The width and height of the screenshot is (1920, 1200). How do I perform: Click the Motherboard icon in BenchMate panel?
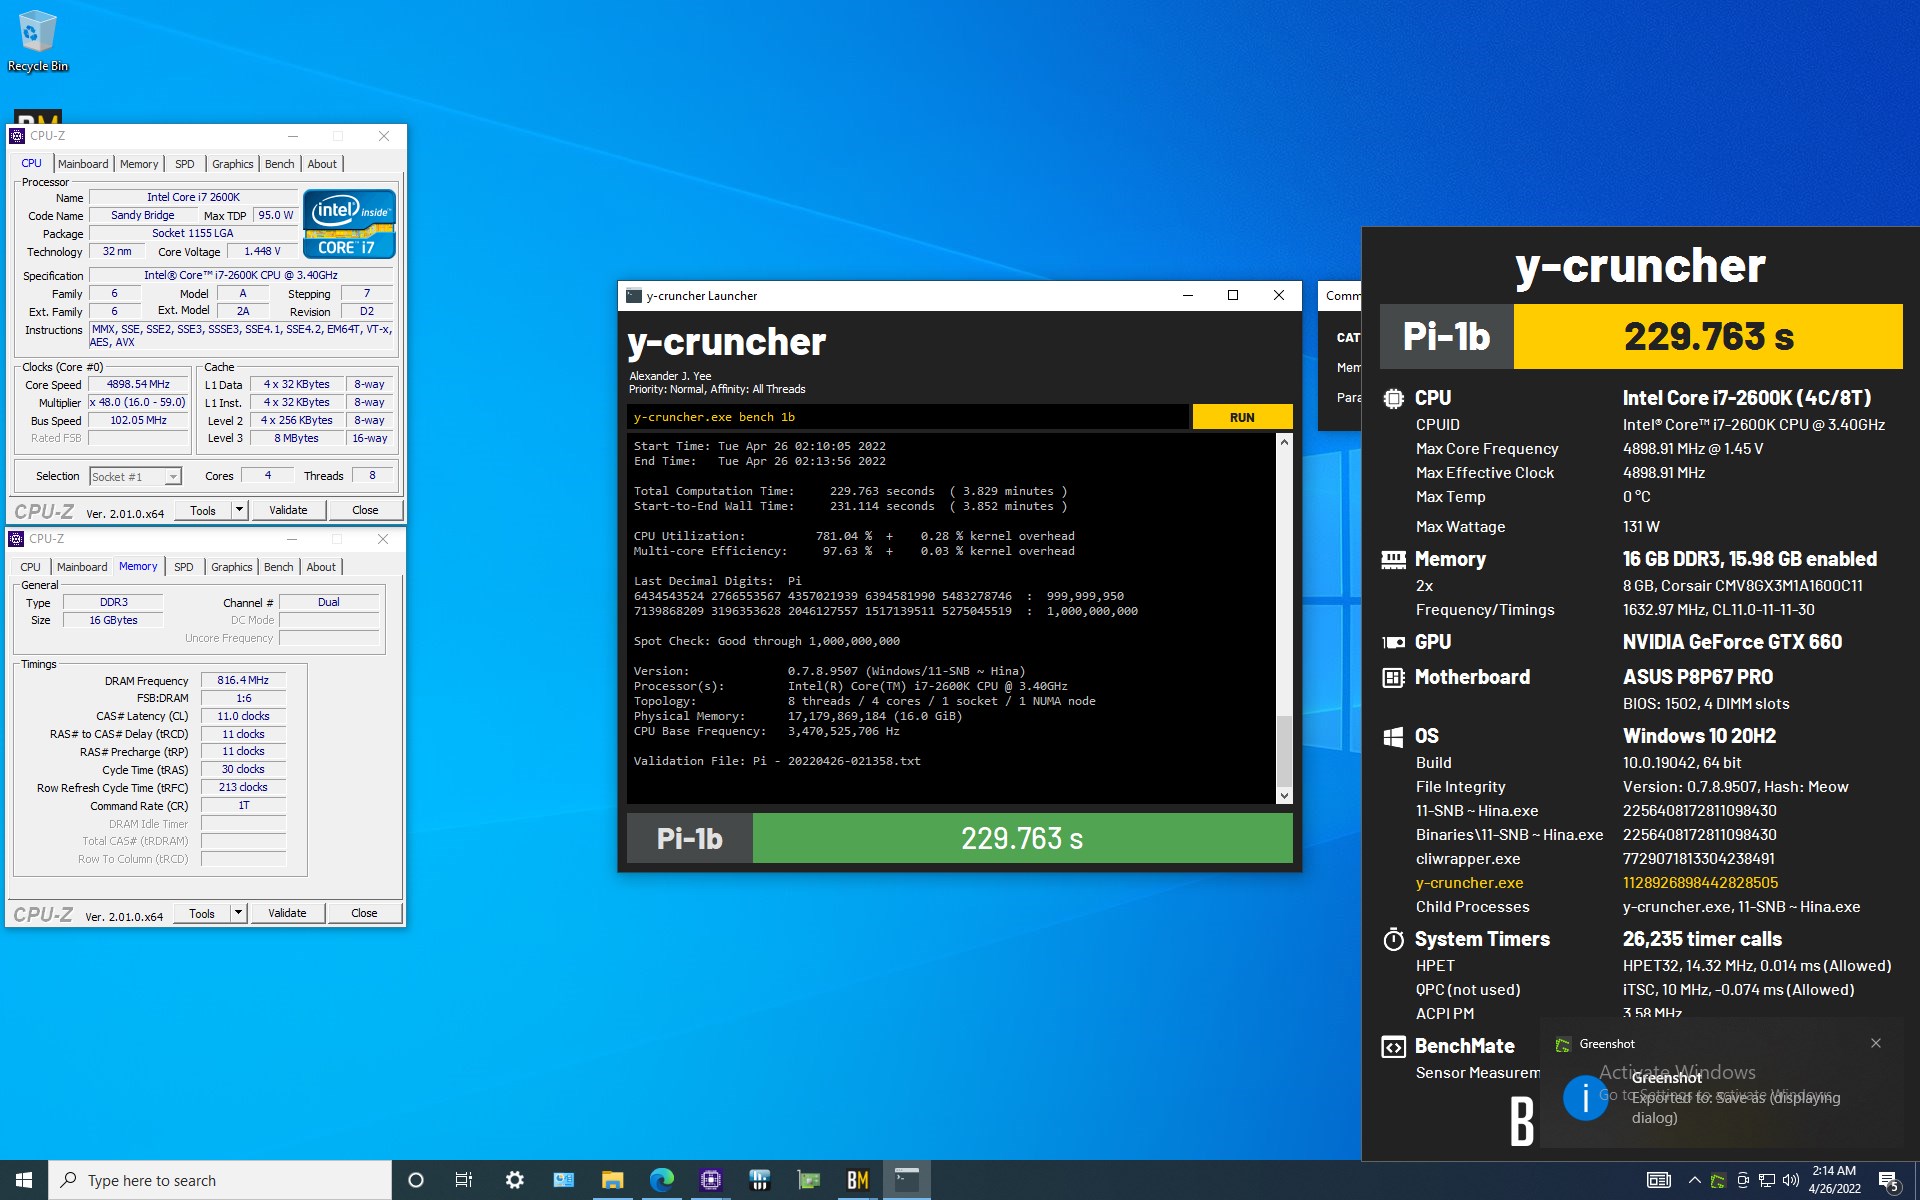(1393, 677)
